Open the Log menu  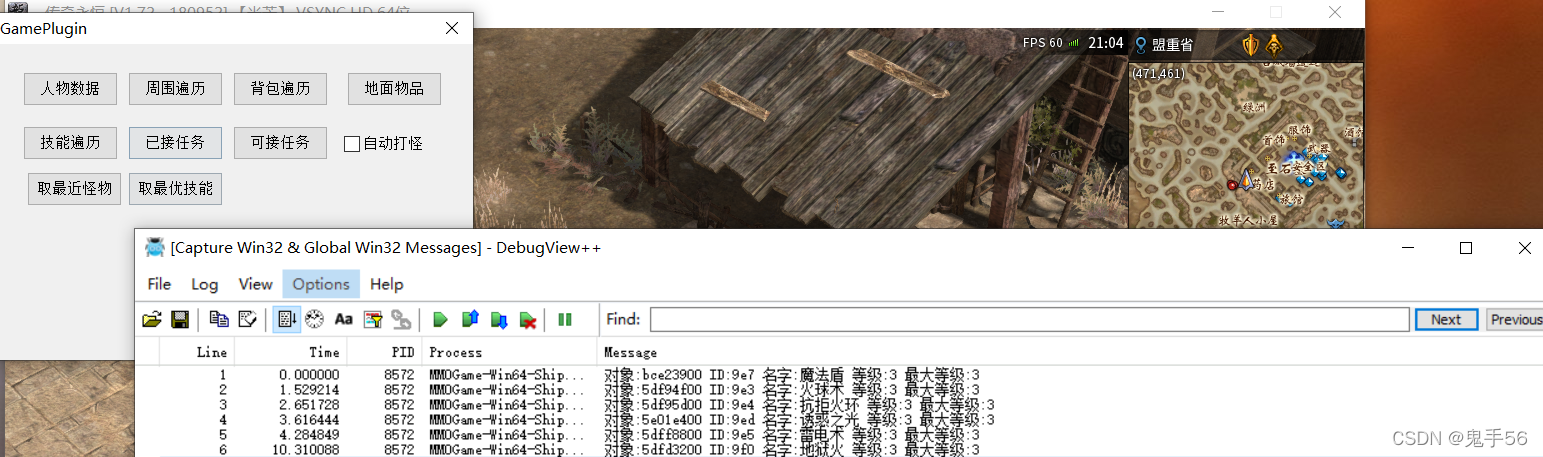pyautogui.click(x=204, y=284)
